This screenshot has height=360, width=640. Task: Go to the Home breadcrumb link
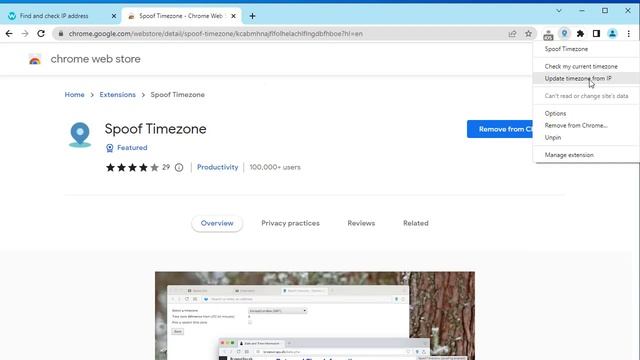tap(74, 95)
